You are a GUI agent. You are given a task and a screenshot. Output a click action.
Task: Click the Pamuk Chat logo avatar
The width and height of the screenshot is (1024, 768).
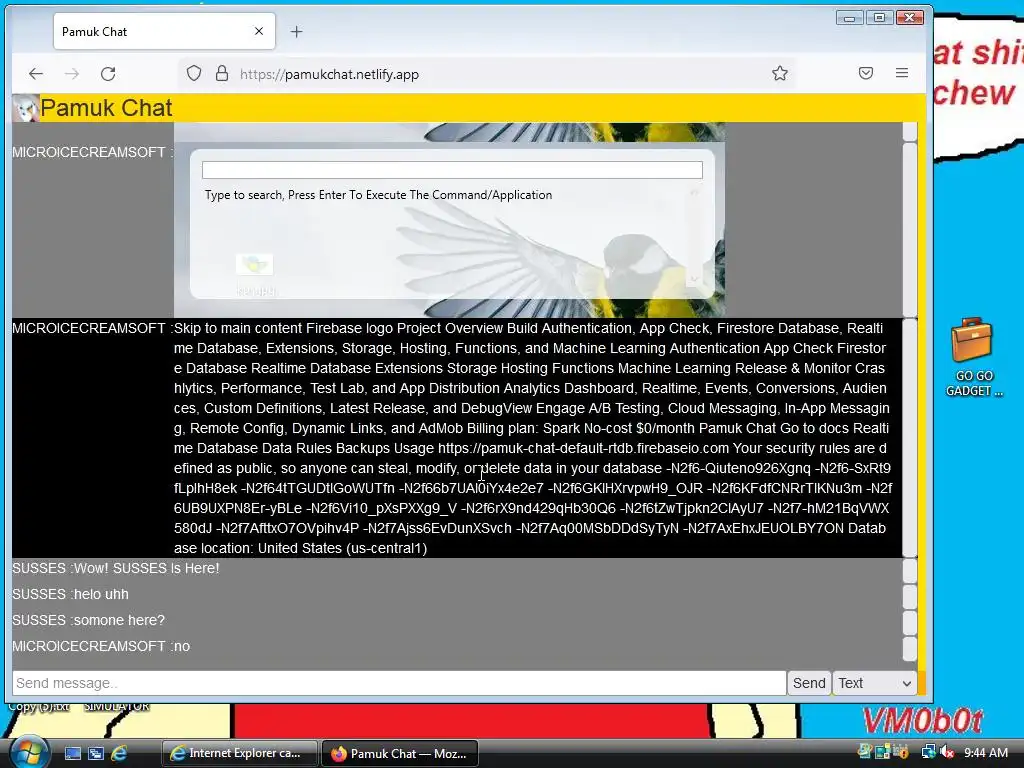click(25, 108)
